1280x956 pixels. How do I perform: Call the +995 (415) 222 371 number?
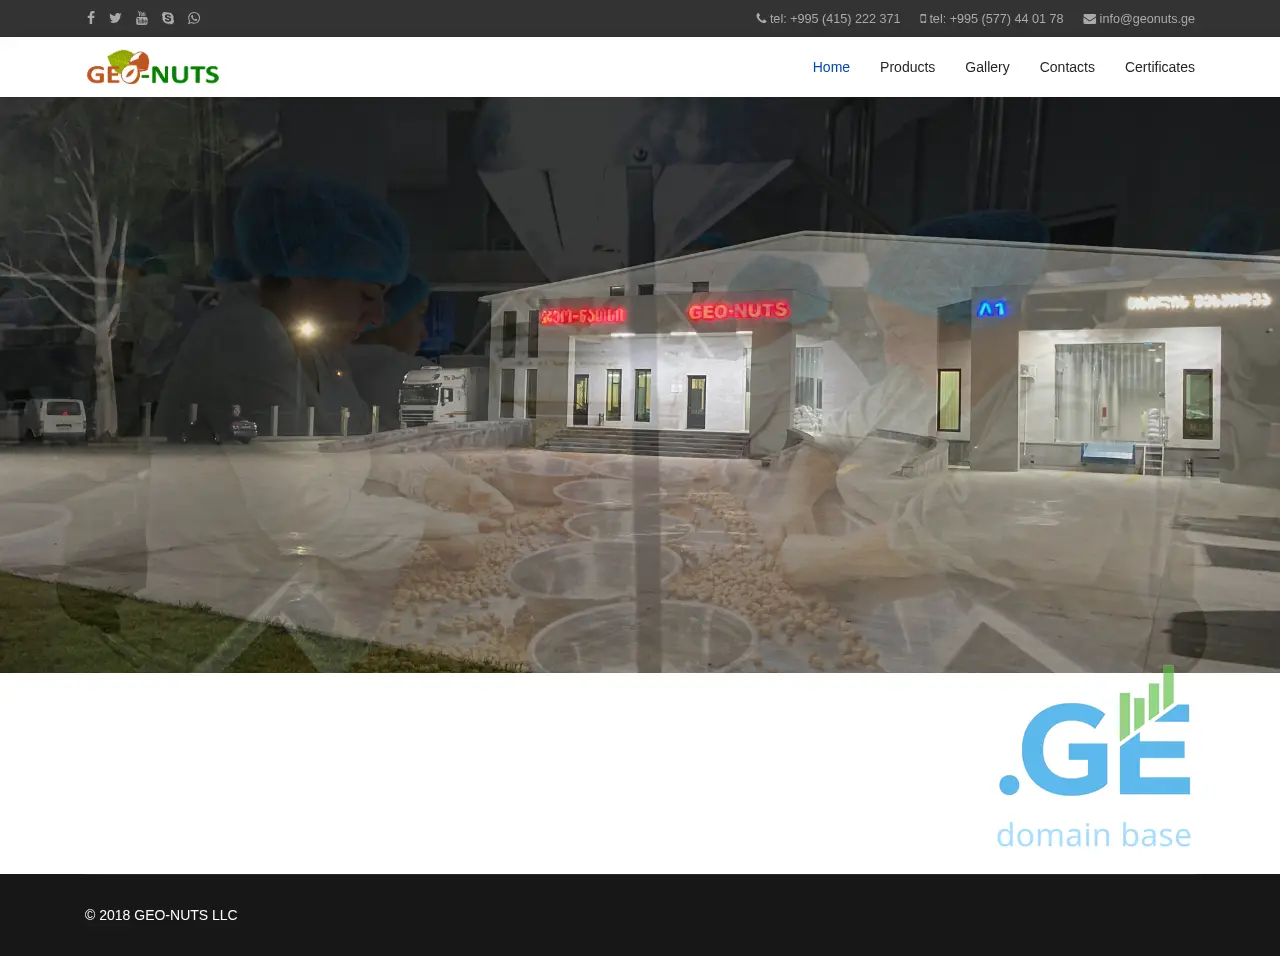(835, 18)
